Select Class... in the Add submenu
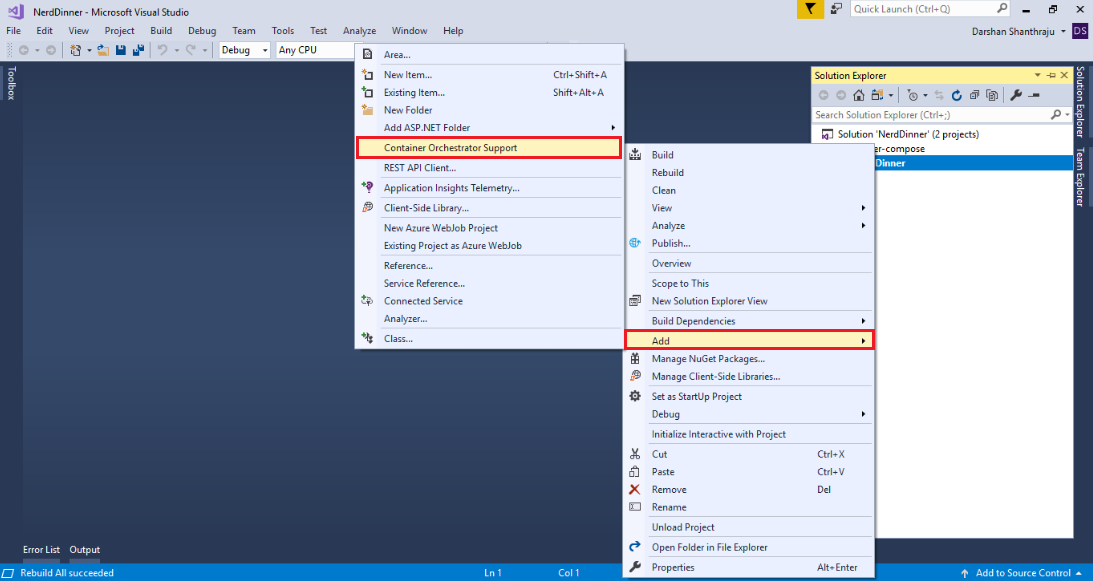 (x=489, y=338)
